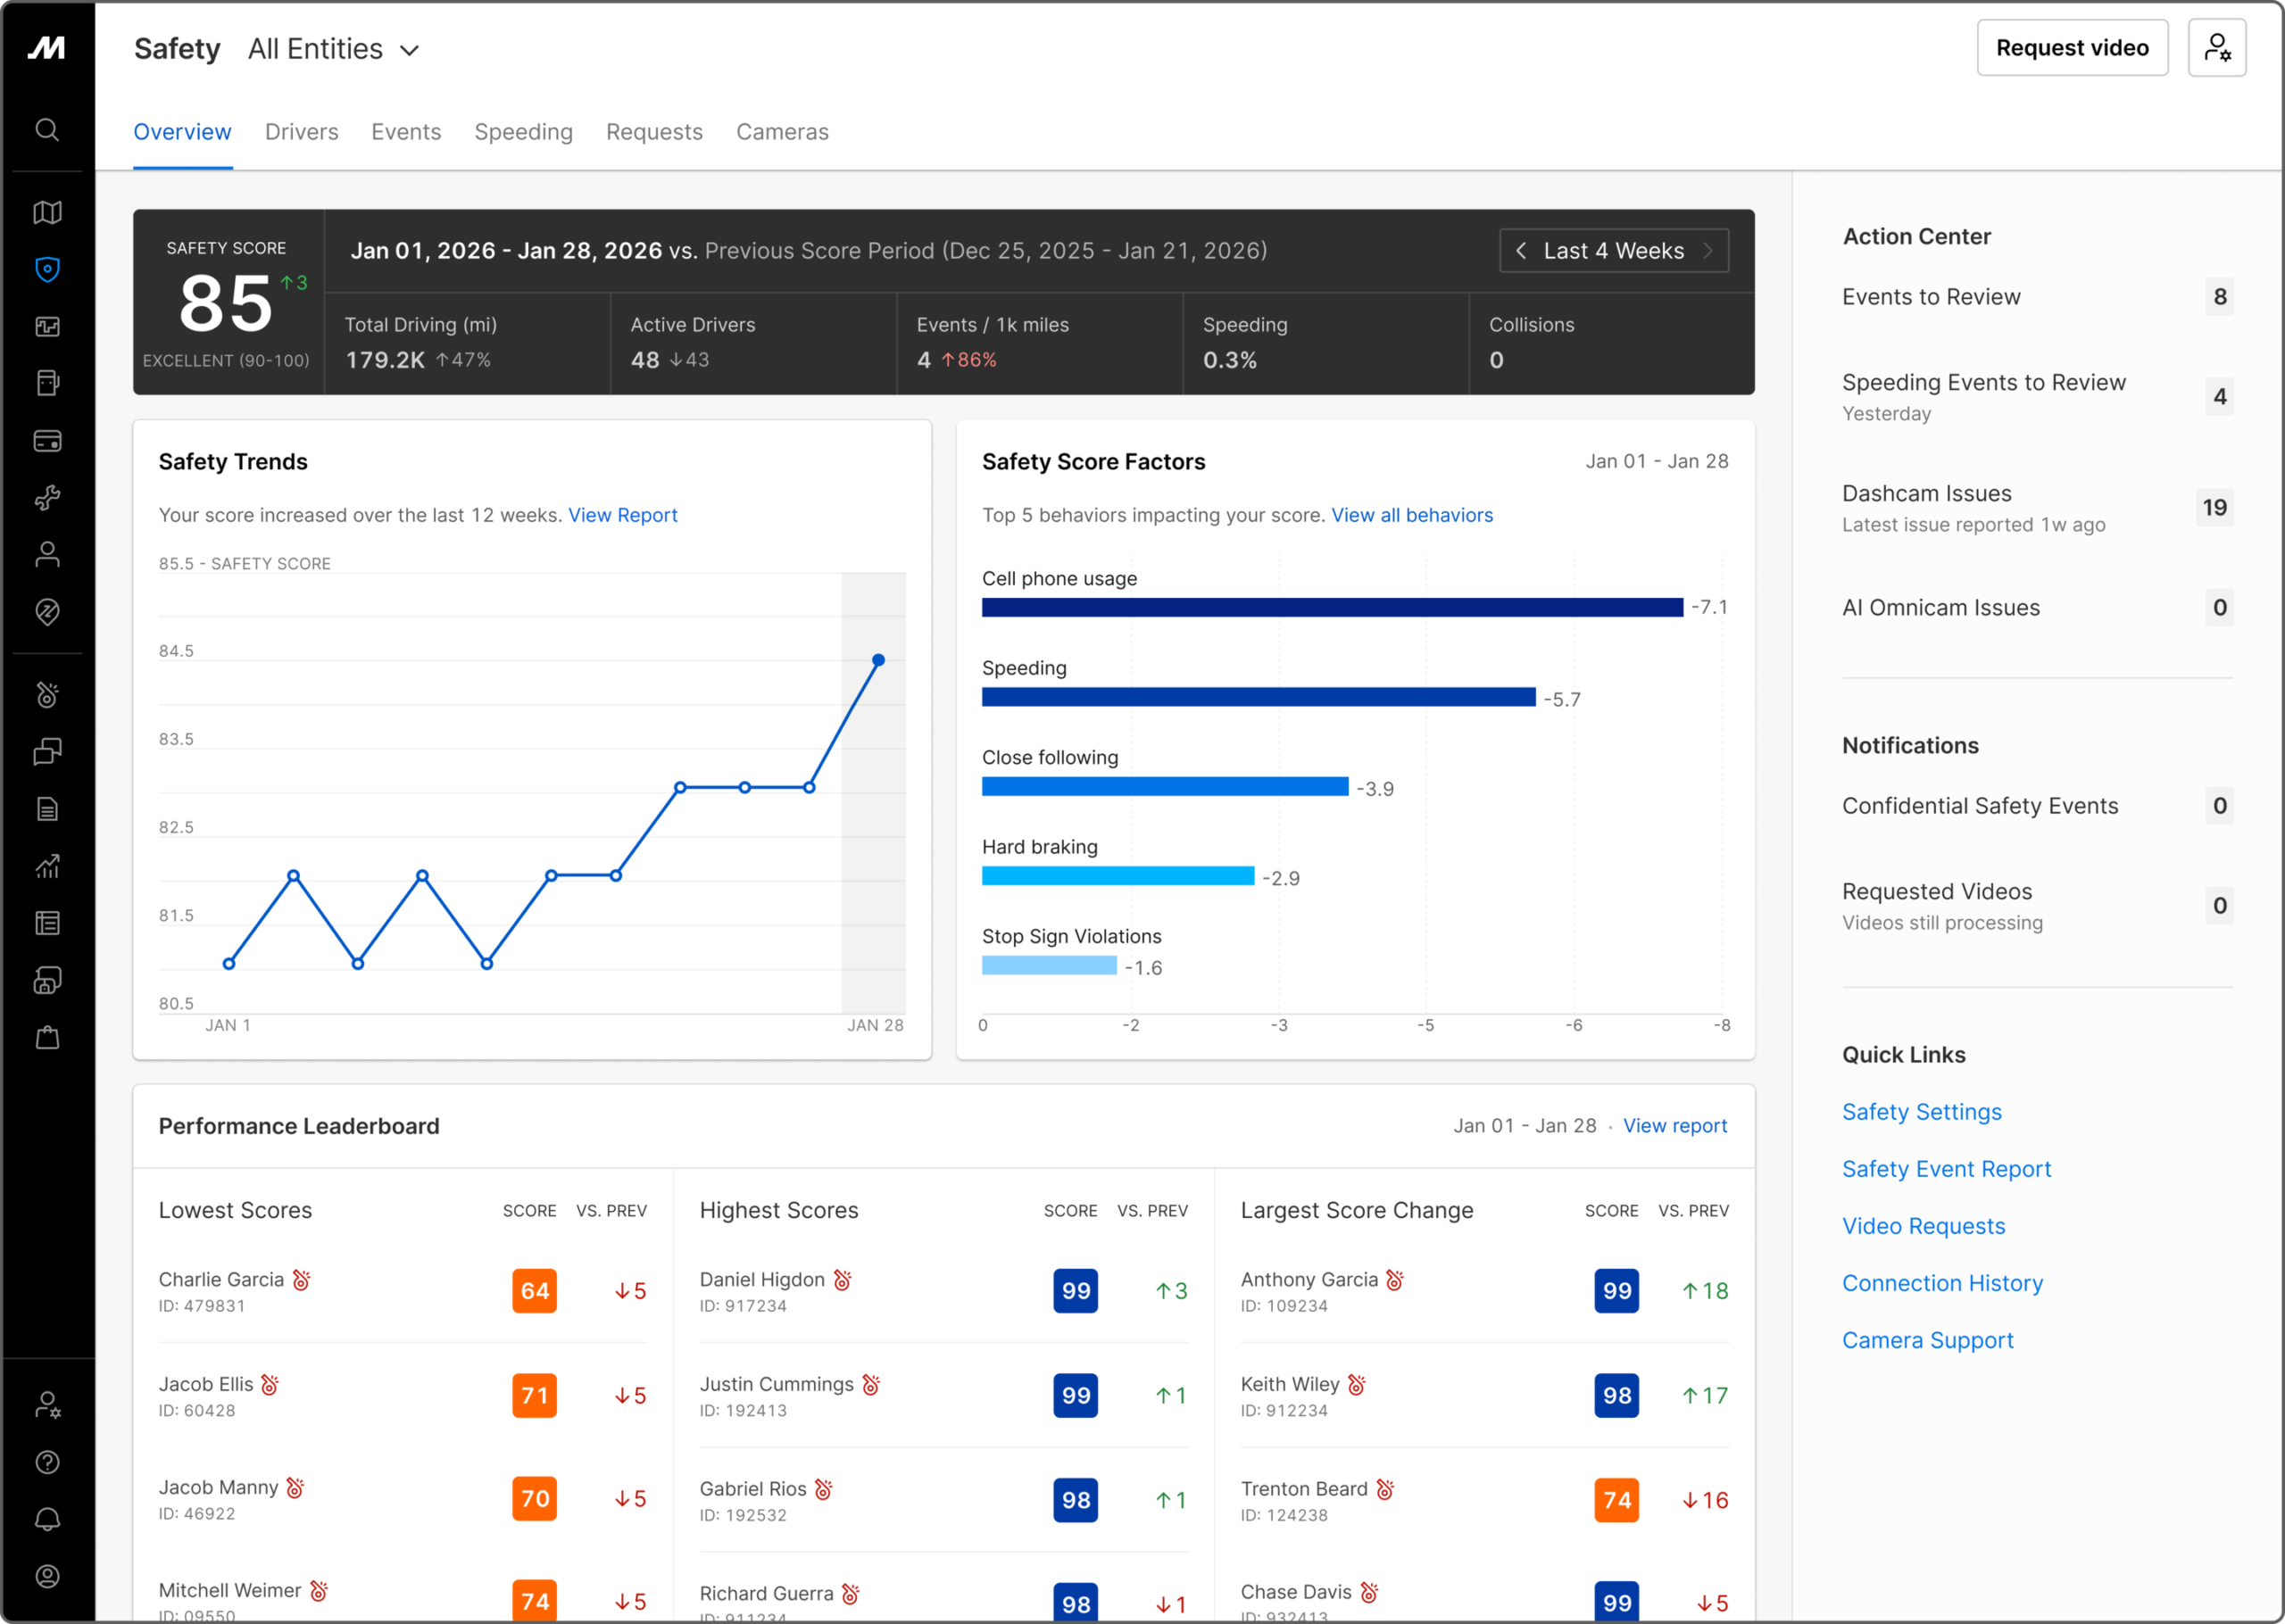Open the drivers panel via person icon
The image size is (2285, 1624).
click(x=47, y=554)
